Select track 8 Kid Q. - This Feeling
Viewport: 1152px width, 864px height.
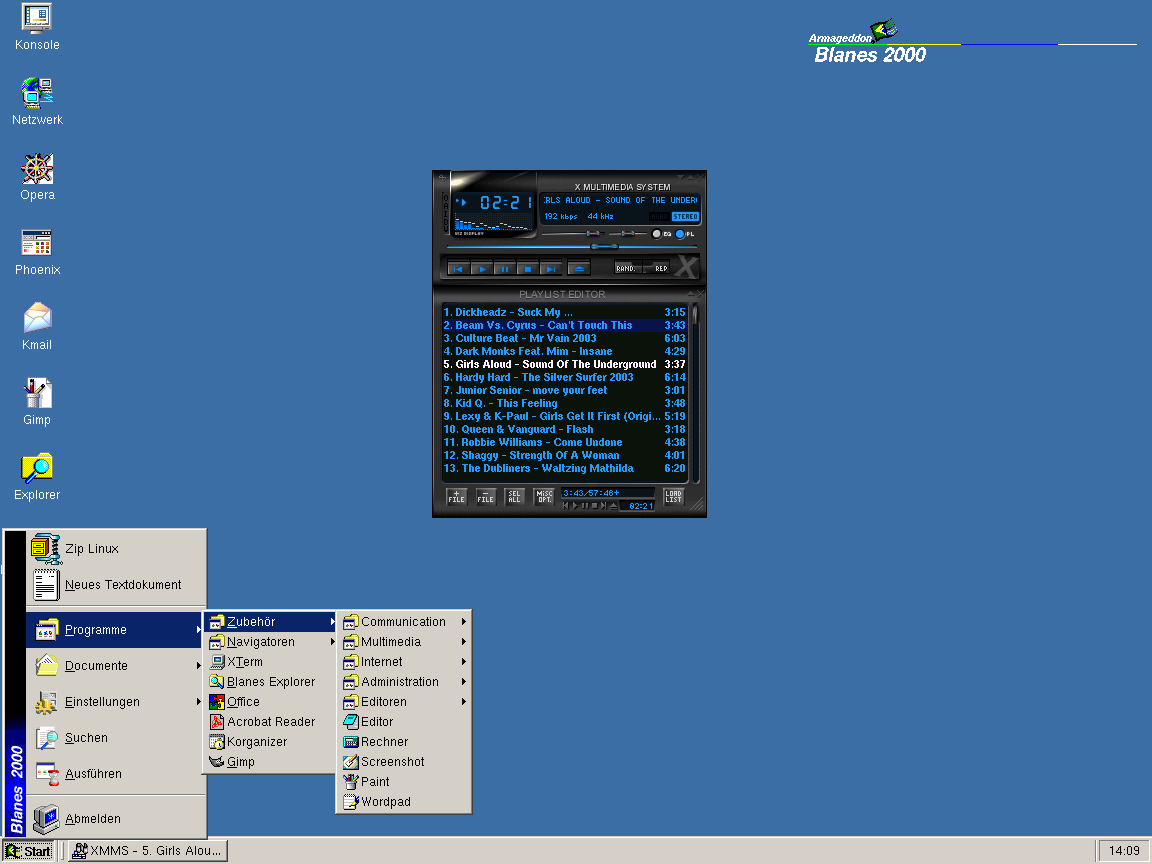click(564, 403)
